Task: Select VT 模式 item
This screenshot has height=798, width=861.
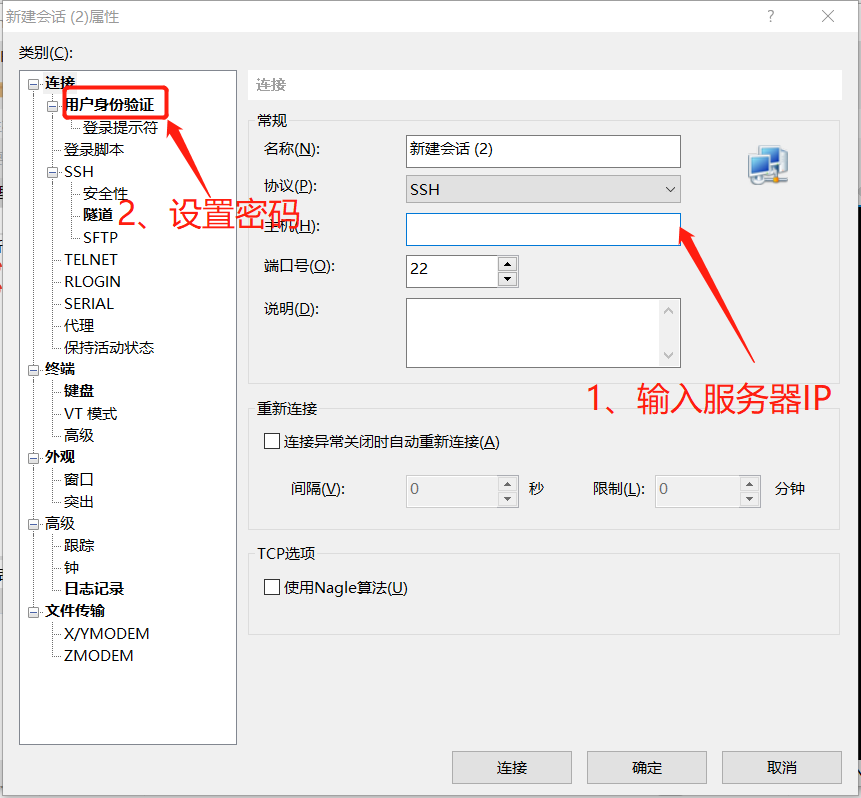Action: tap(90, 413)
